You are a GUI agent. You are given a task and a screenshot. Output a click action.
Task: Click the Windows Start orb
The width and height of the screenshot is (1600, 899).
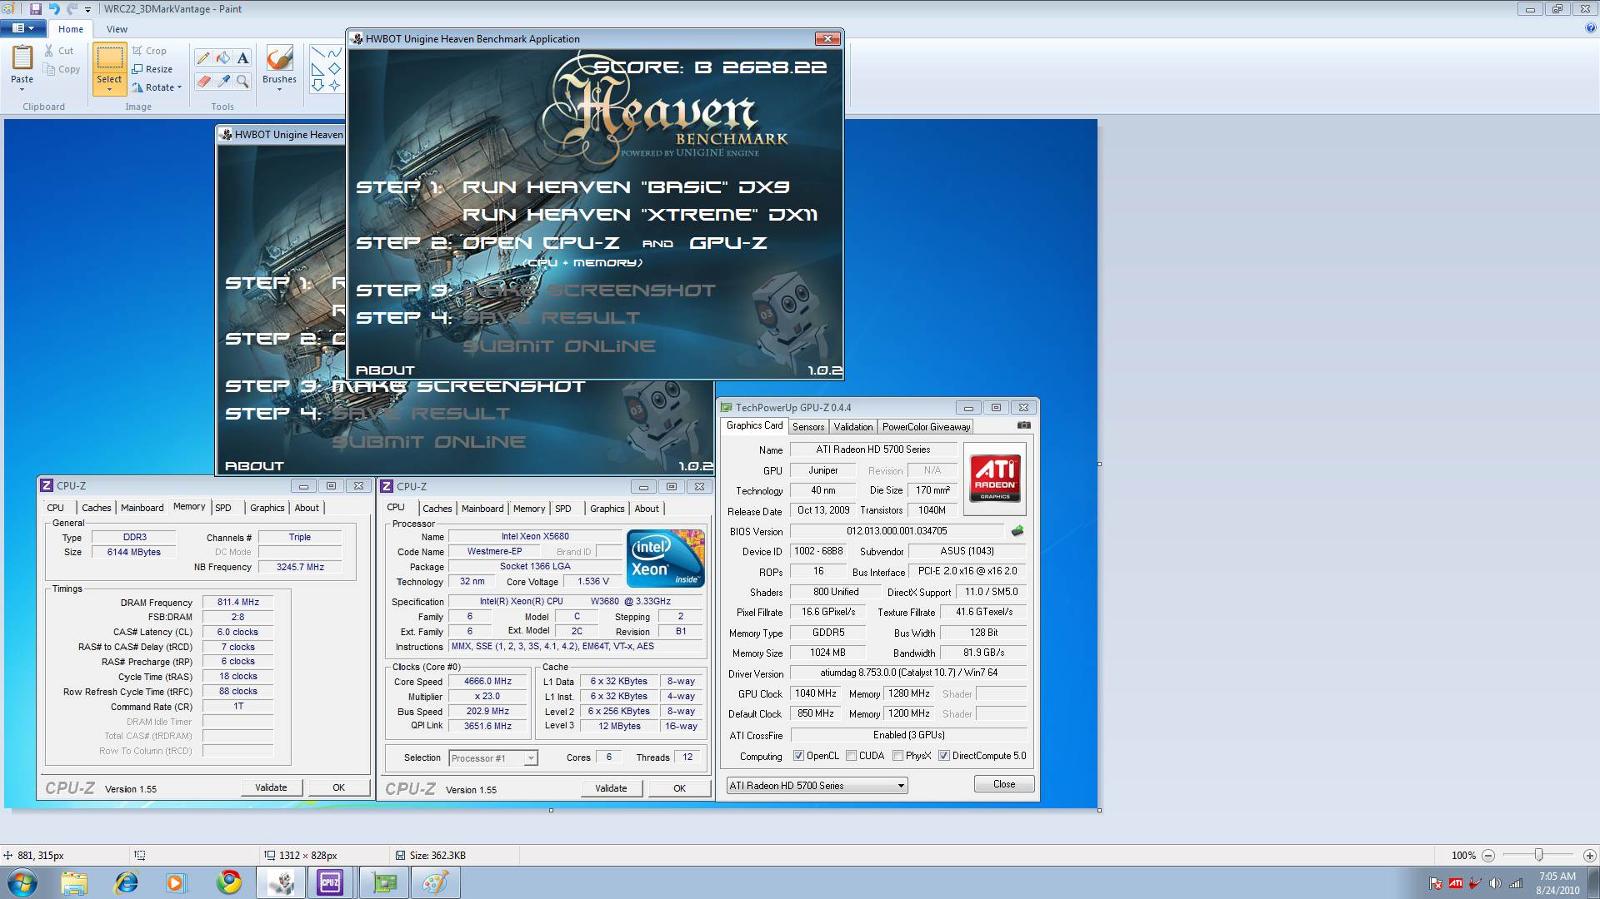pyautogui.click(x=22, y=883)
